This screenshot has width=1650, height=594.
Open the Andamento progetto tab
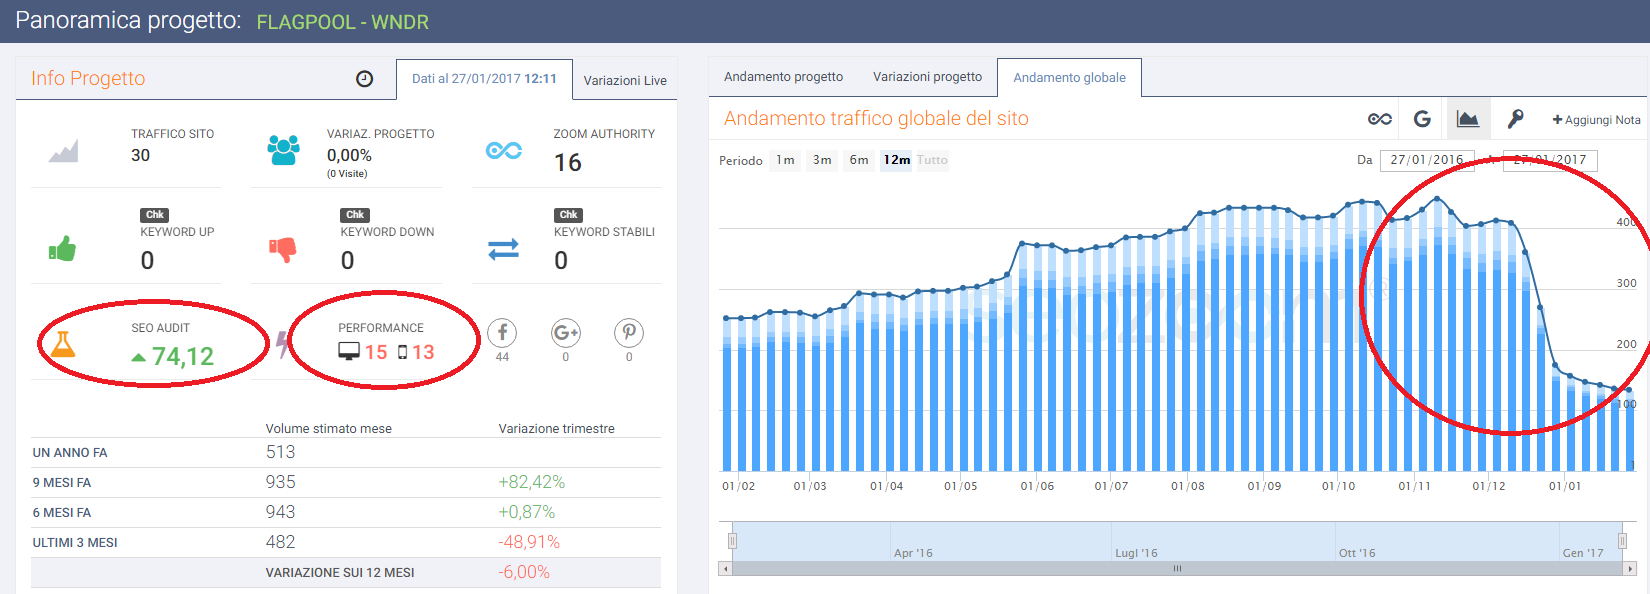[783, 77]
